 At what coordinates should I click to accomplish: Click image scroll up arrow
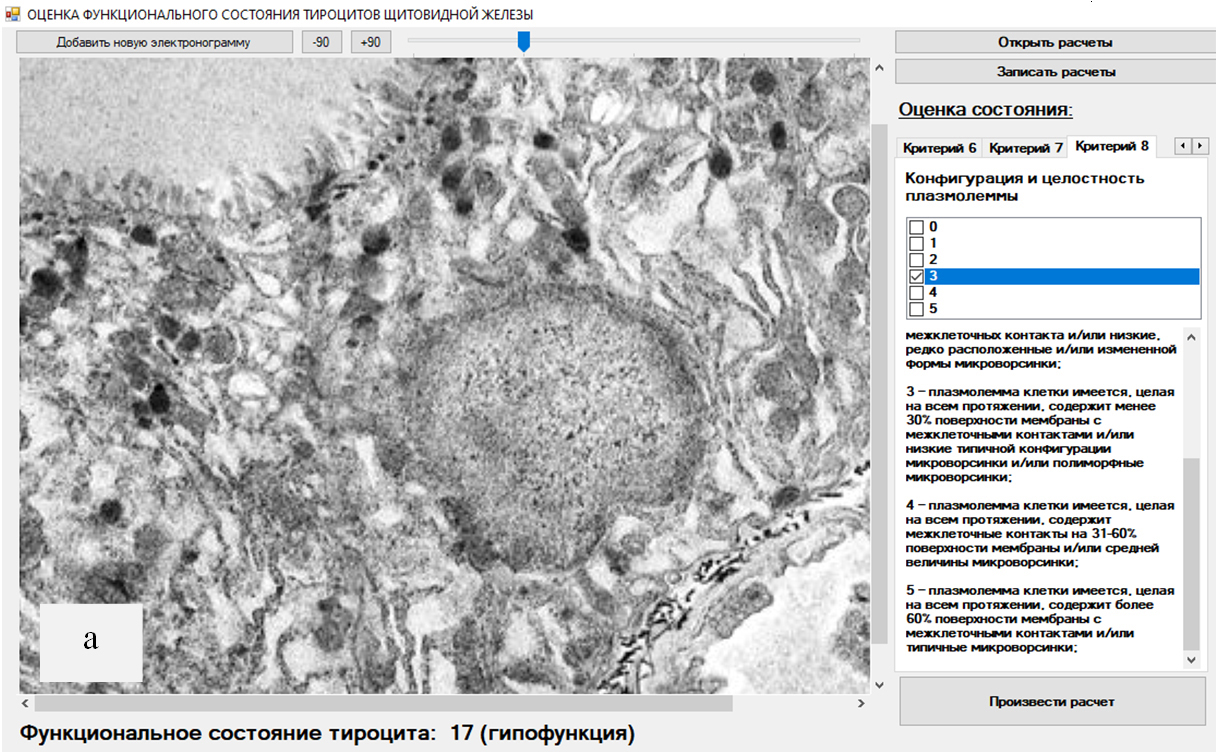pyautogui.click(x=880, y=68)
